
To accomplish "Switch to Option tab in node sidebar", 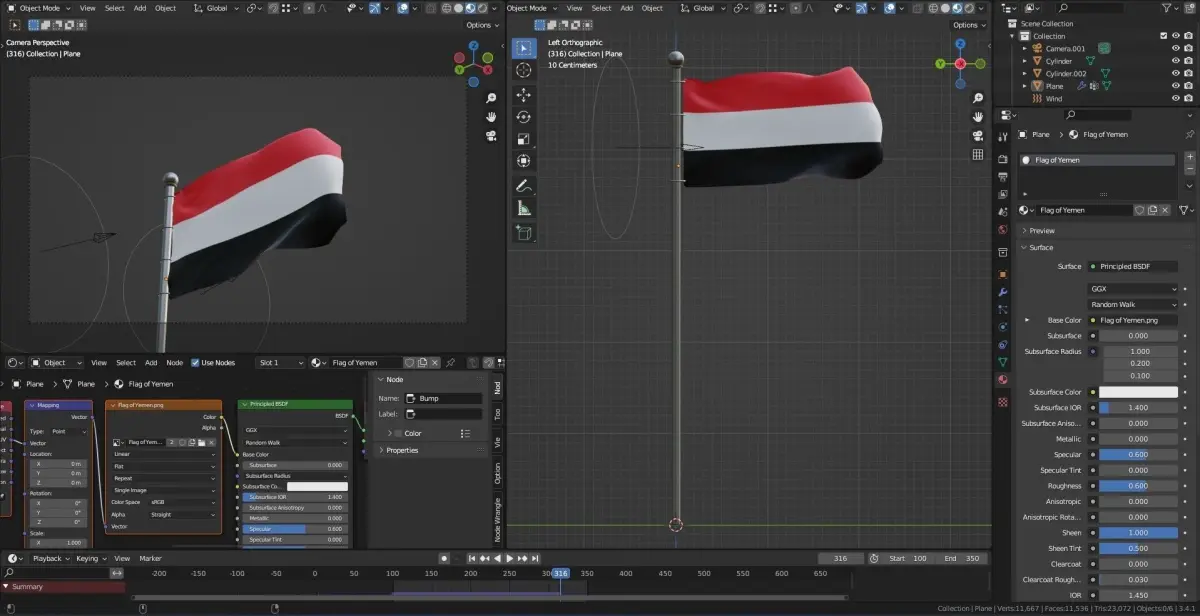I will tap(497, 473).
